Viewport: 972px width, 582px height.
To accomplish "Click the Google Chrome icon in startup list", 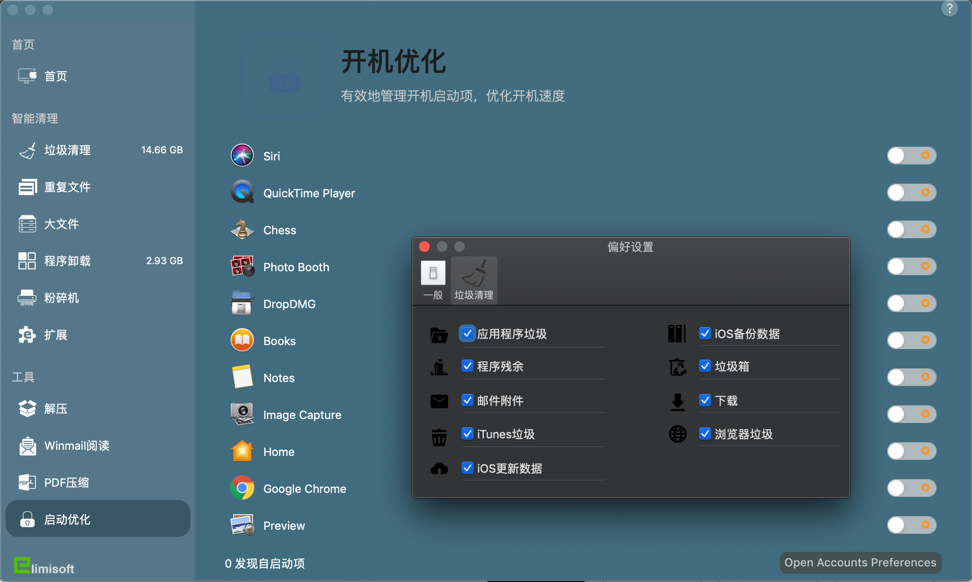I will click(241, 488).
